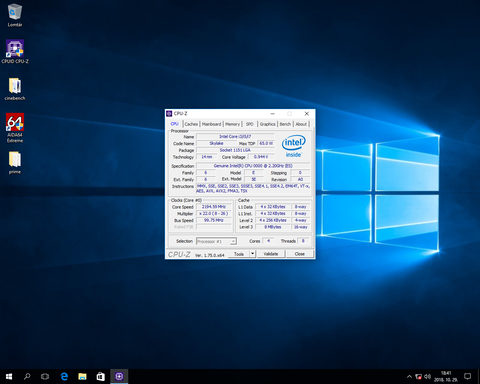Open the CPUID CPU-Z desktop shortcut

pyautogui.click(x=15, y=52)
